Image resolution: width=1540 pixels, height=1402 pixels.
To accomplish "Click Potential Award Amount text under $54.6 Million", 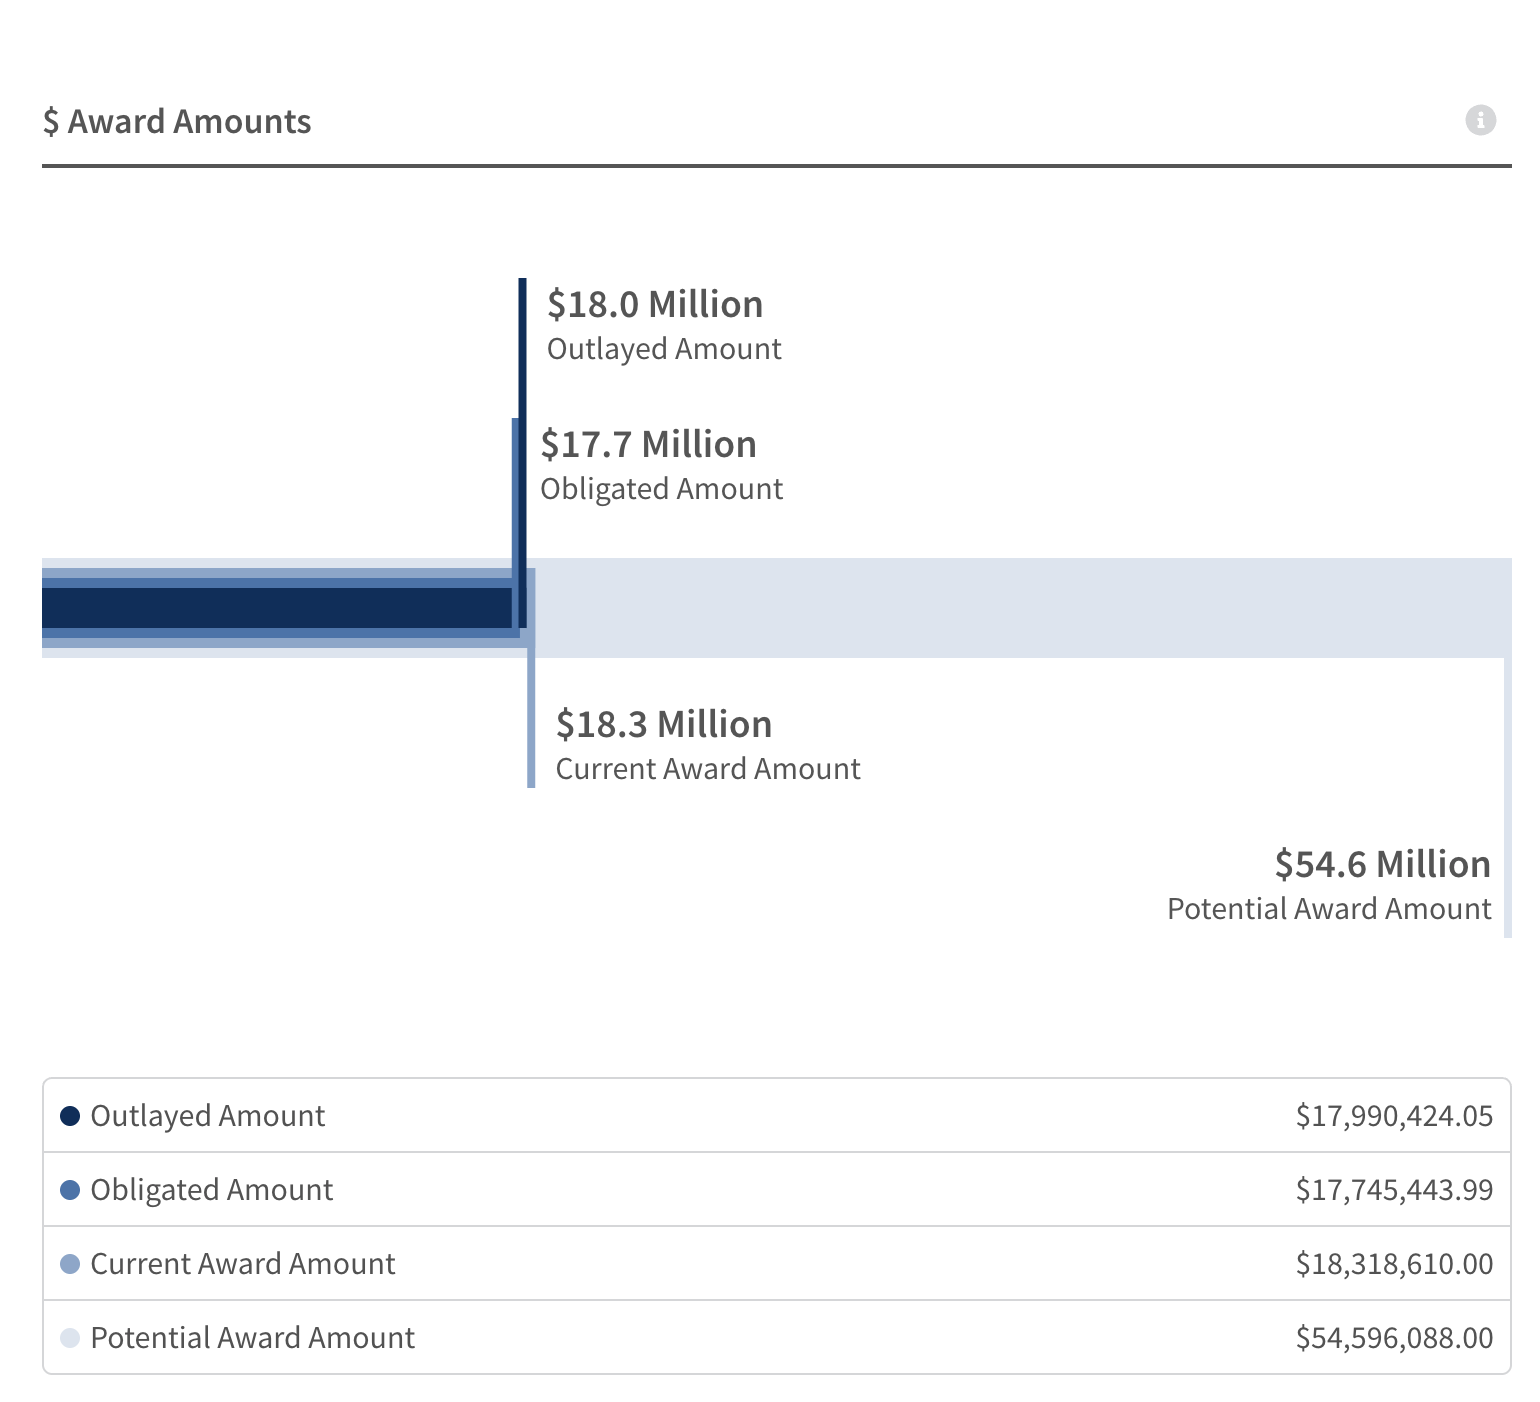I will tap(1329, 909).
